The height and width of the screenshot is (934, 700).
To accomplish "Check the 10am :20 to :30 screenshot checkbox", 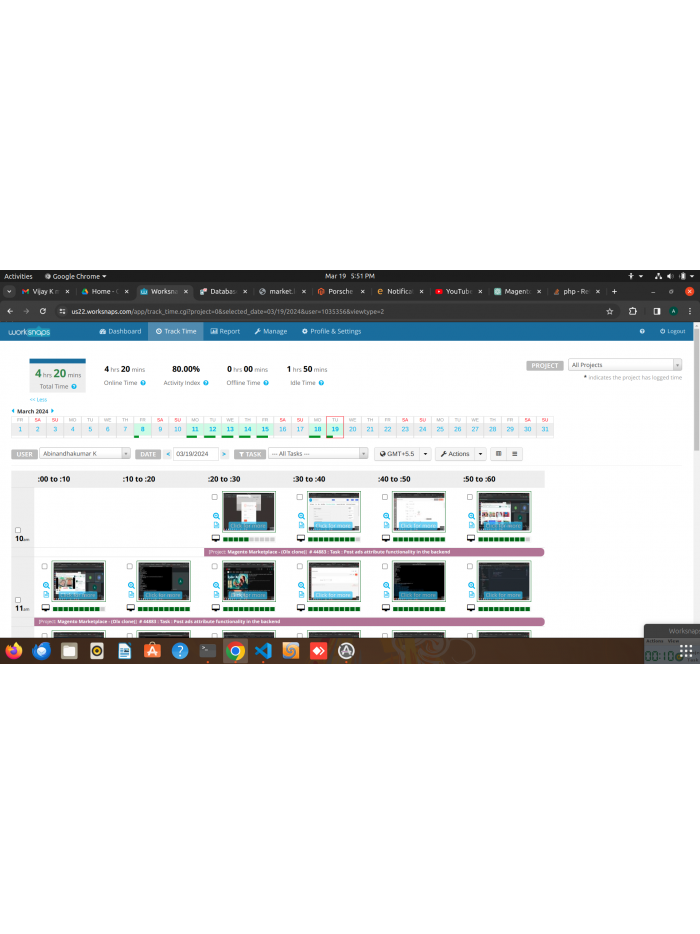I will (215, 497).
